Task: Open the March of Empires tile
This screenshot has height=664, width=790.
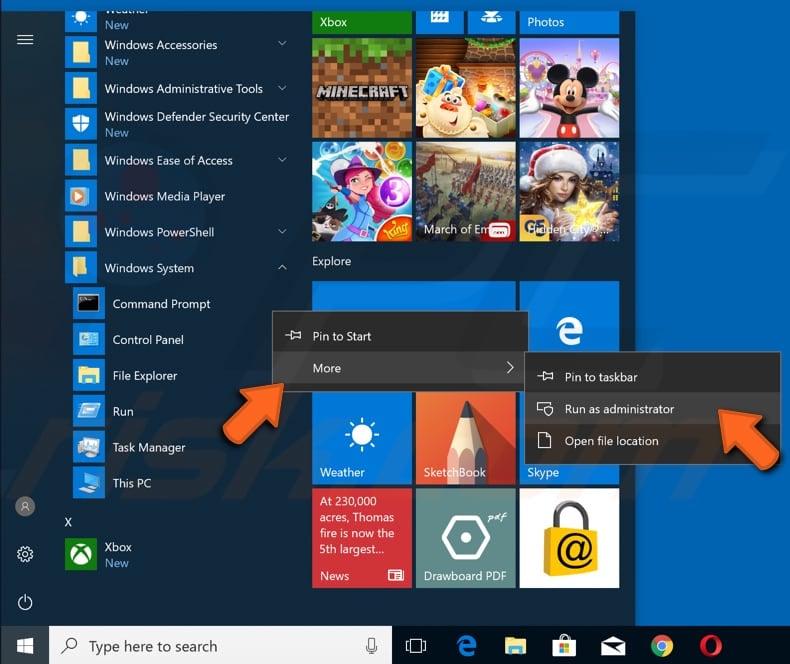Action: click(466, 191)
